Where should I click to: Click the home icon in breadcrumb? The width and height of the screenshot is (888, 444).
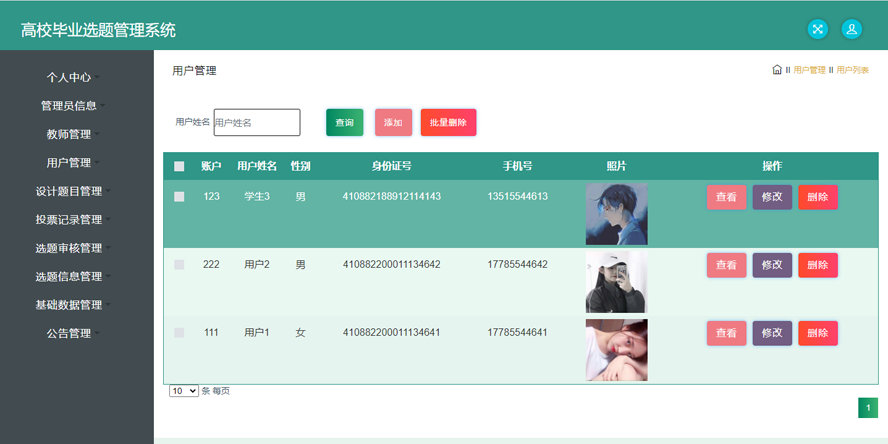coord(777,70)
